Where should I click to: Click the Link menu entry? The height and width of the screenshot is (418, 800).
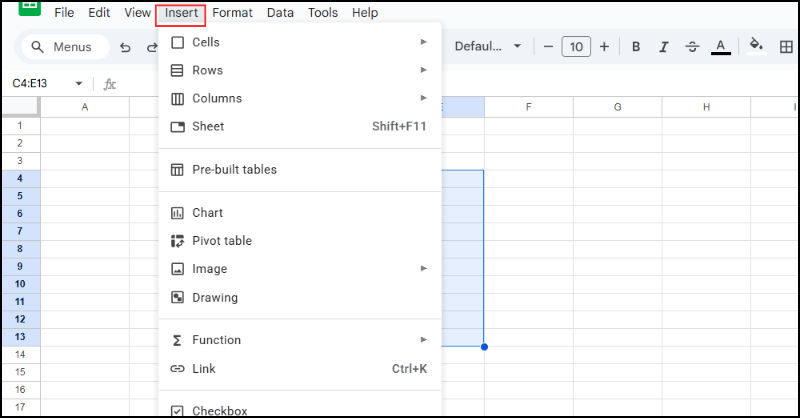pyautogui.click(x=203, y=369)
